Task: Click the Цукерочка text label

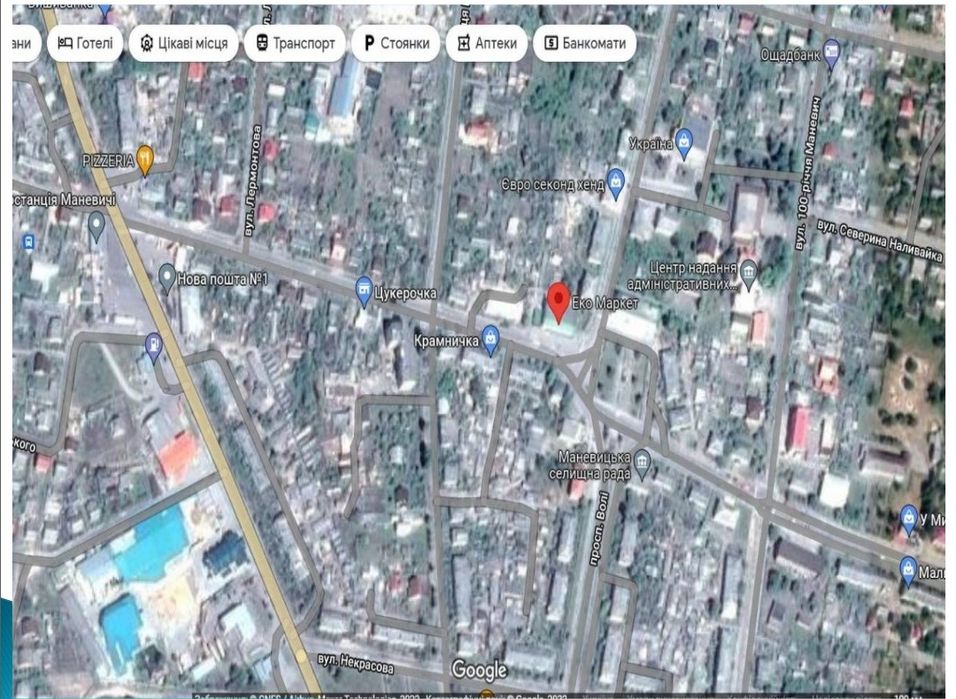Action: tap(405, 293)
